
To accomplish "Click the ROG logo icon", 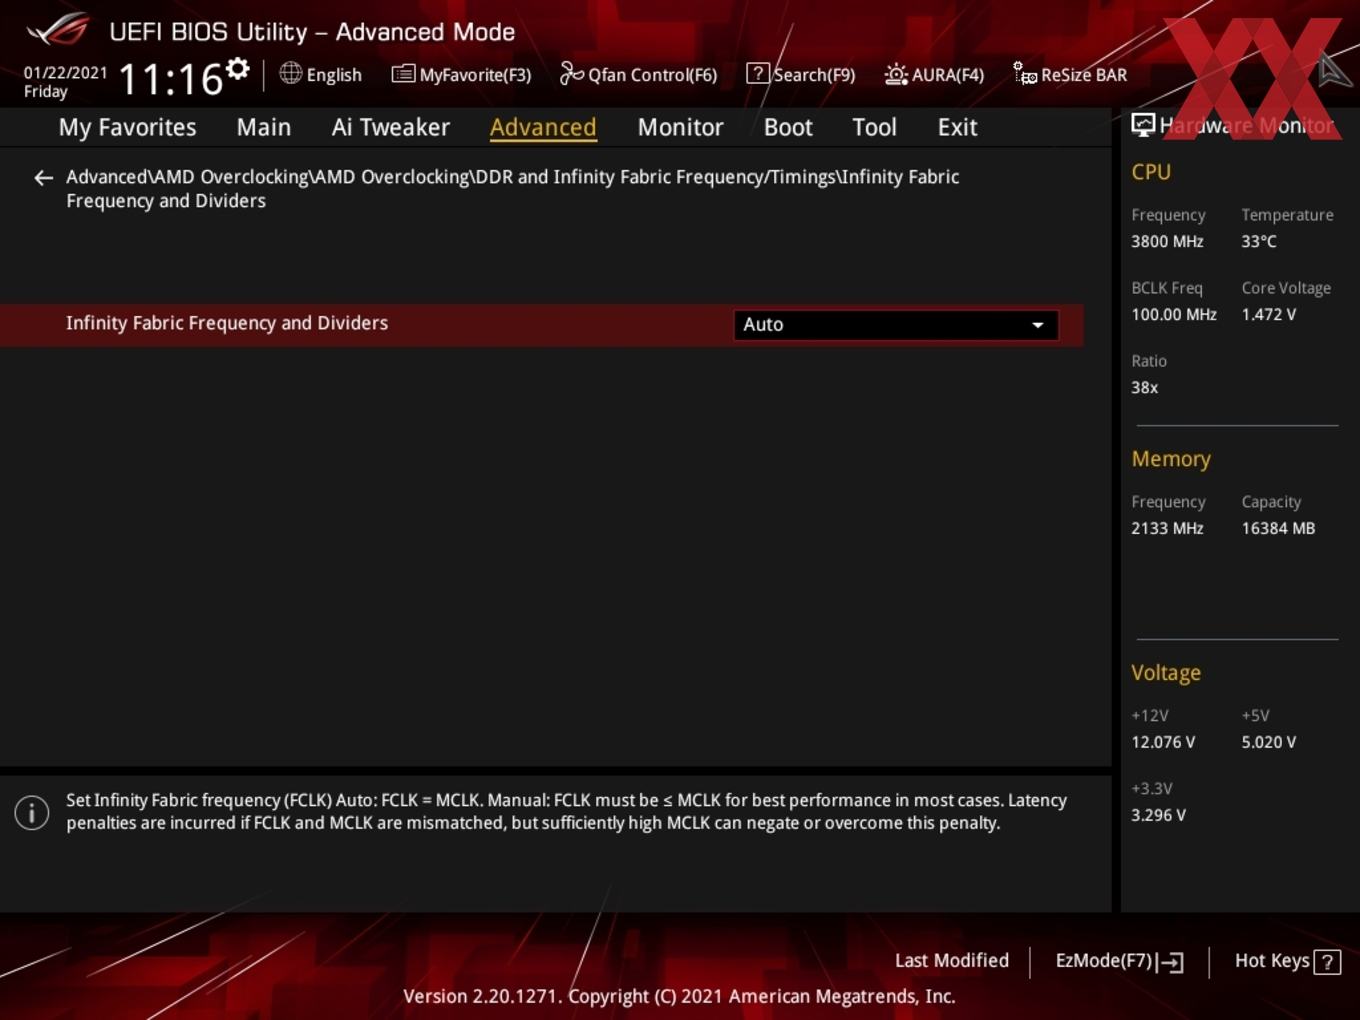I will 58,30.
